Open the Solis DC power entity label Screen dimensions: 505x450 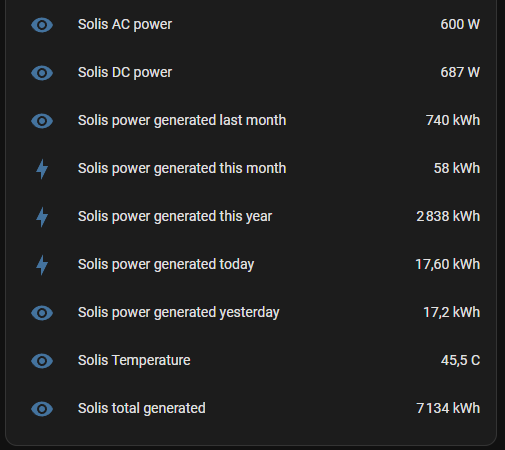point(125,73)
